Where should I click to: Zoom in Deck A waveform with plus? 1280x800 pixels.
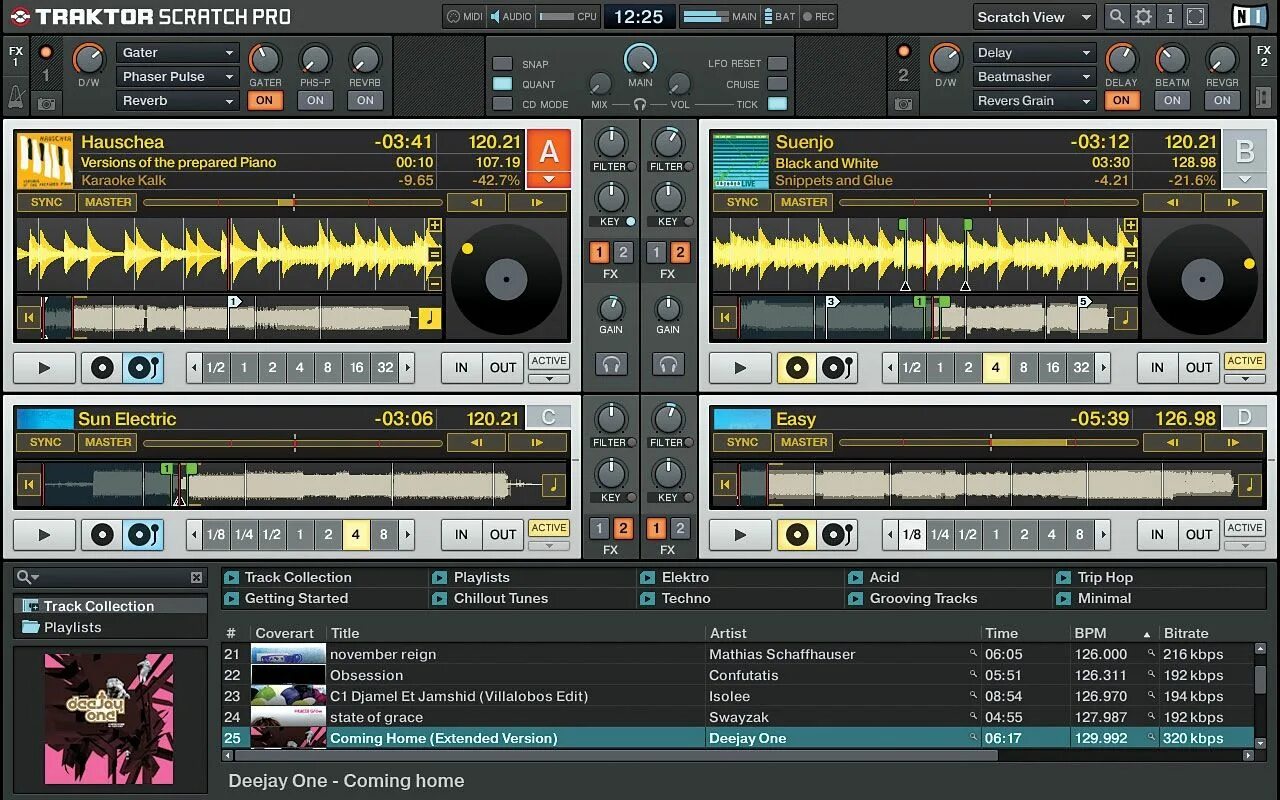coord(435,226)
